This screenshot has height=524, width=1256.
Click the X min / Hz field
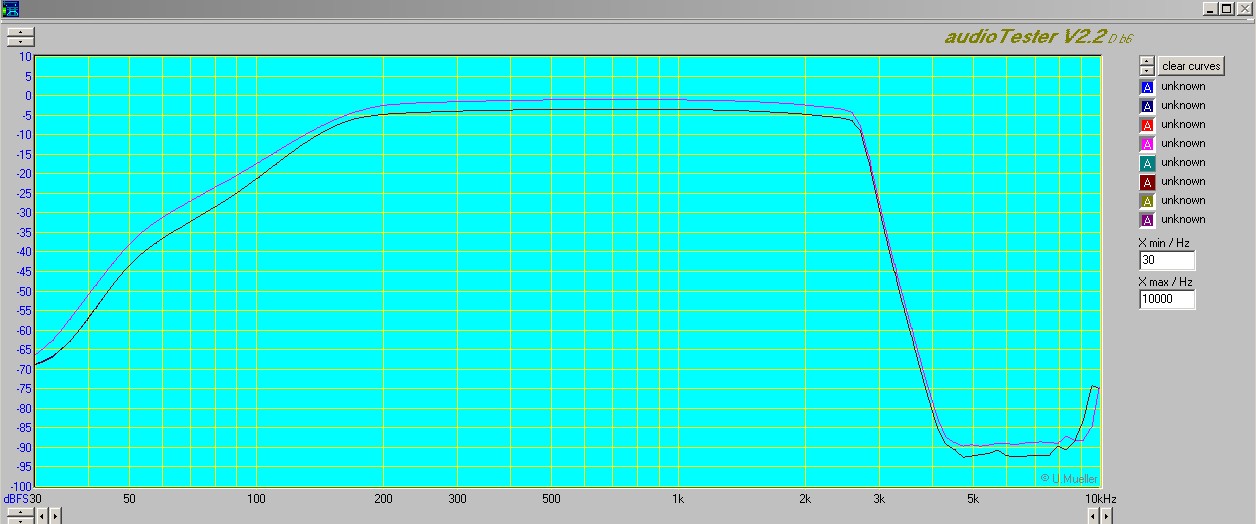pyautogui.click(x=1166, y=261)
